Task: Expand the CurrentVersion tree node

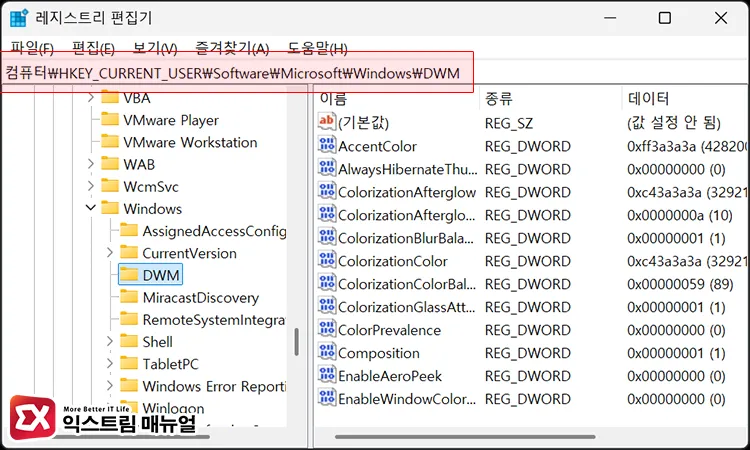Action: (x=110, y=252)
